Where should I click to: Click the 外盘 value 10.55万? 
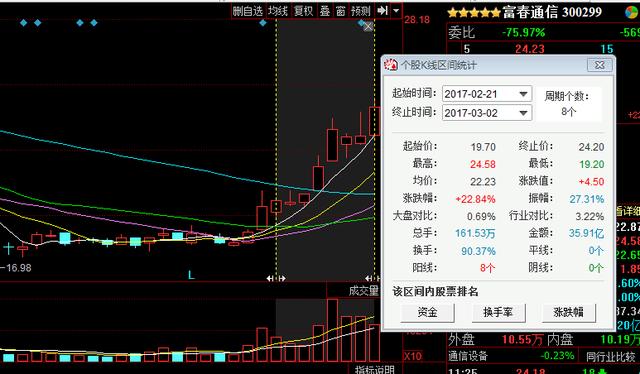pos(522,339)
